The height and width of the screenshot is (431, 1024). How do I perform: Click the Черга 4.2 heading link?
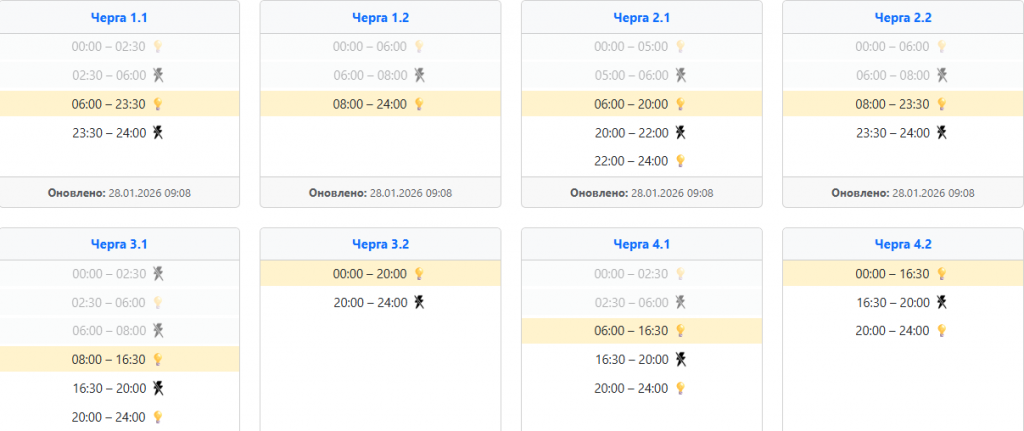tap(903, 244)
